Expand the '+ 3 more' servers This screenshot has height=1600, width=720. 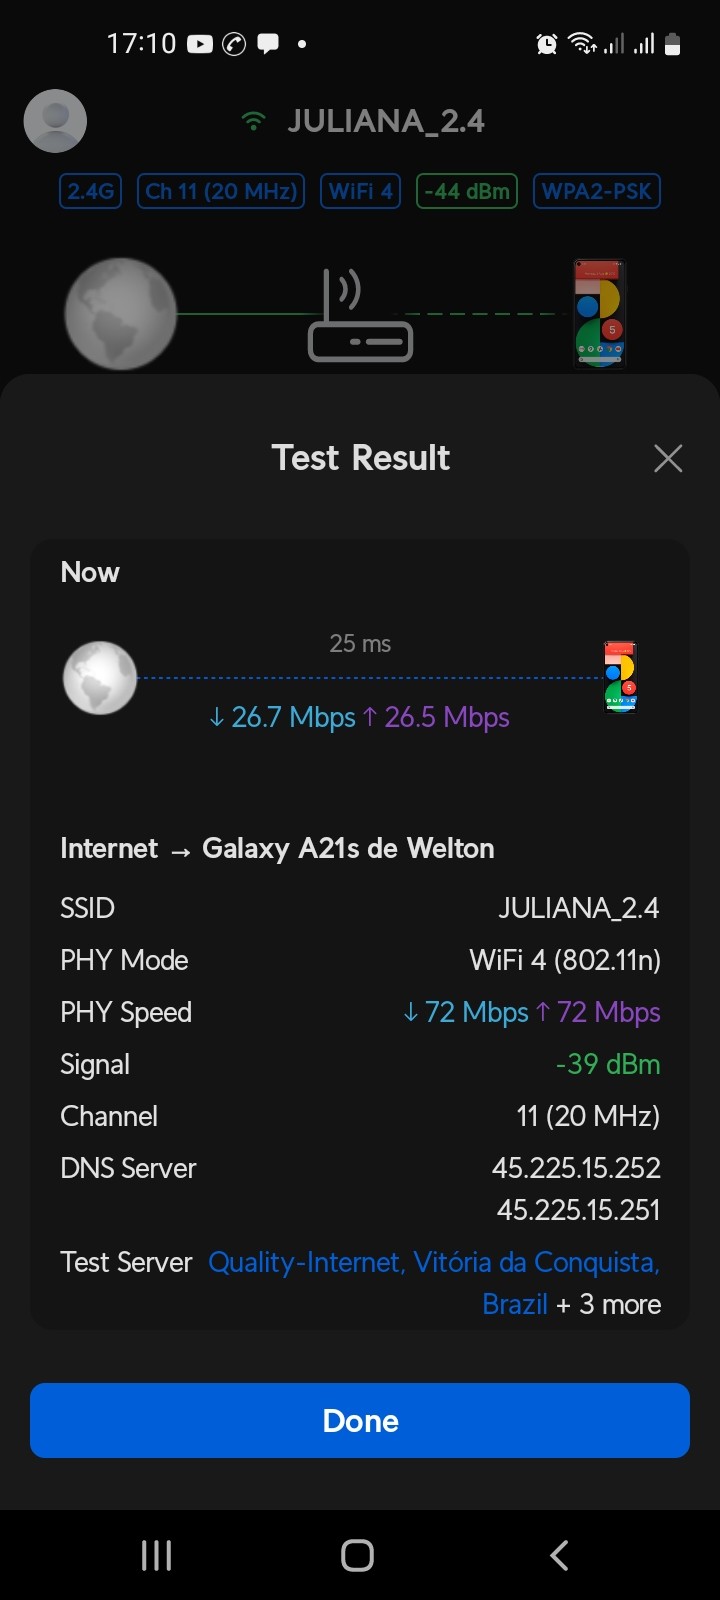coord(608,1304)
